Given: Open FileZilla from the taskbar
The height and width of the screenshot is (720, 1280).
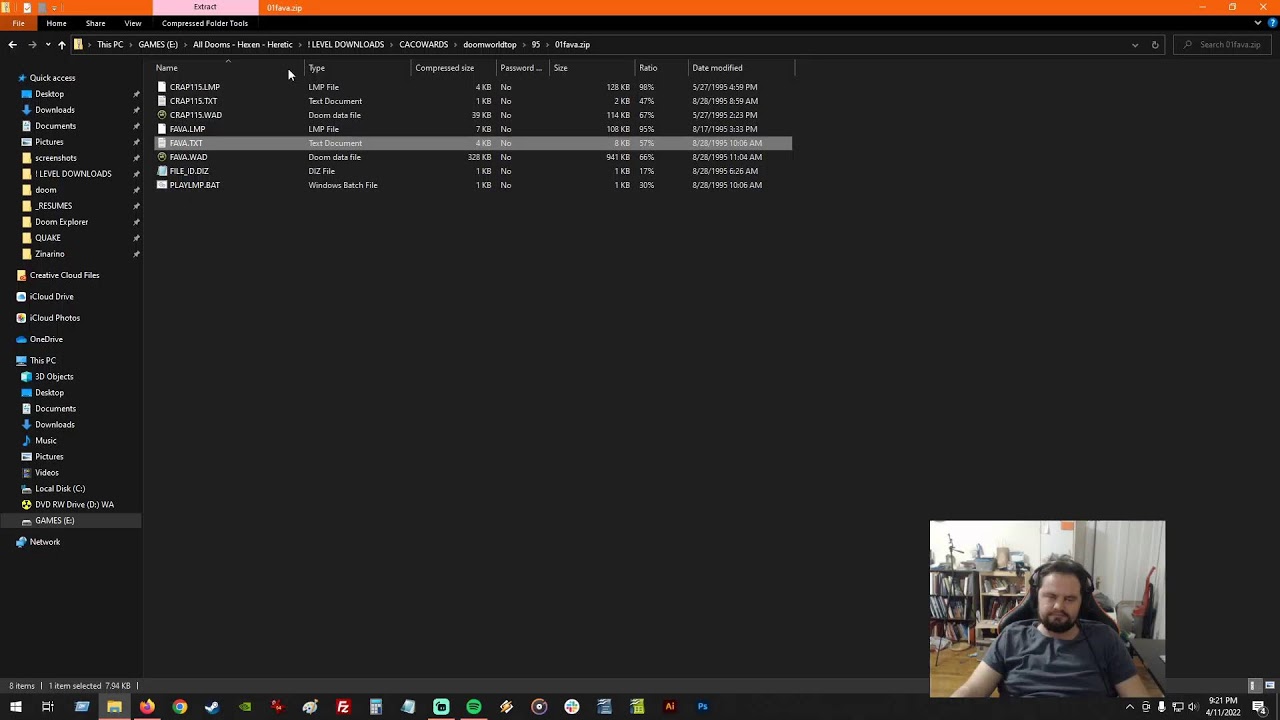Looking at the screenshot, I should tap(343, 707).
